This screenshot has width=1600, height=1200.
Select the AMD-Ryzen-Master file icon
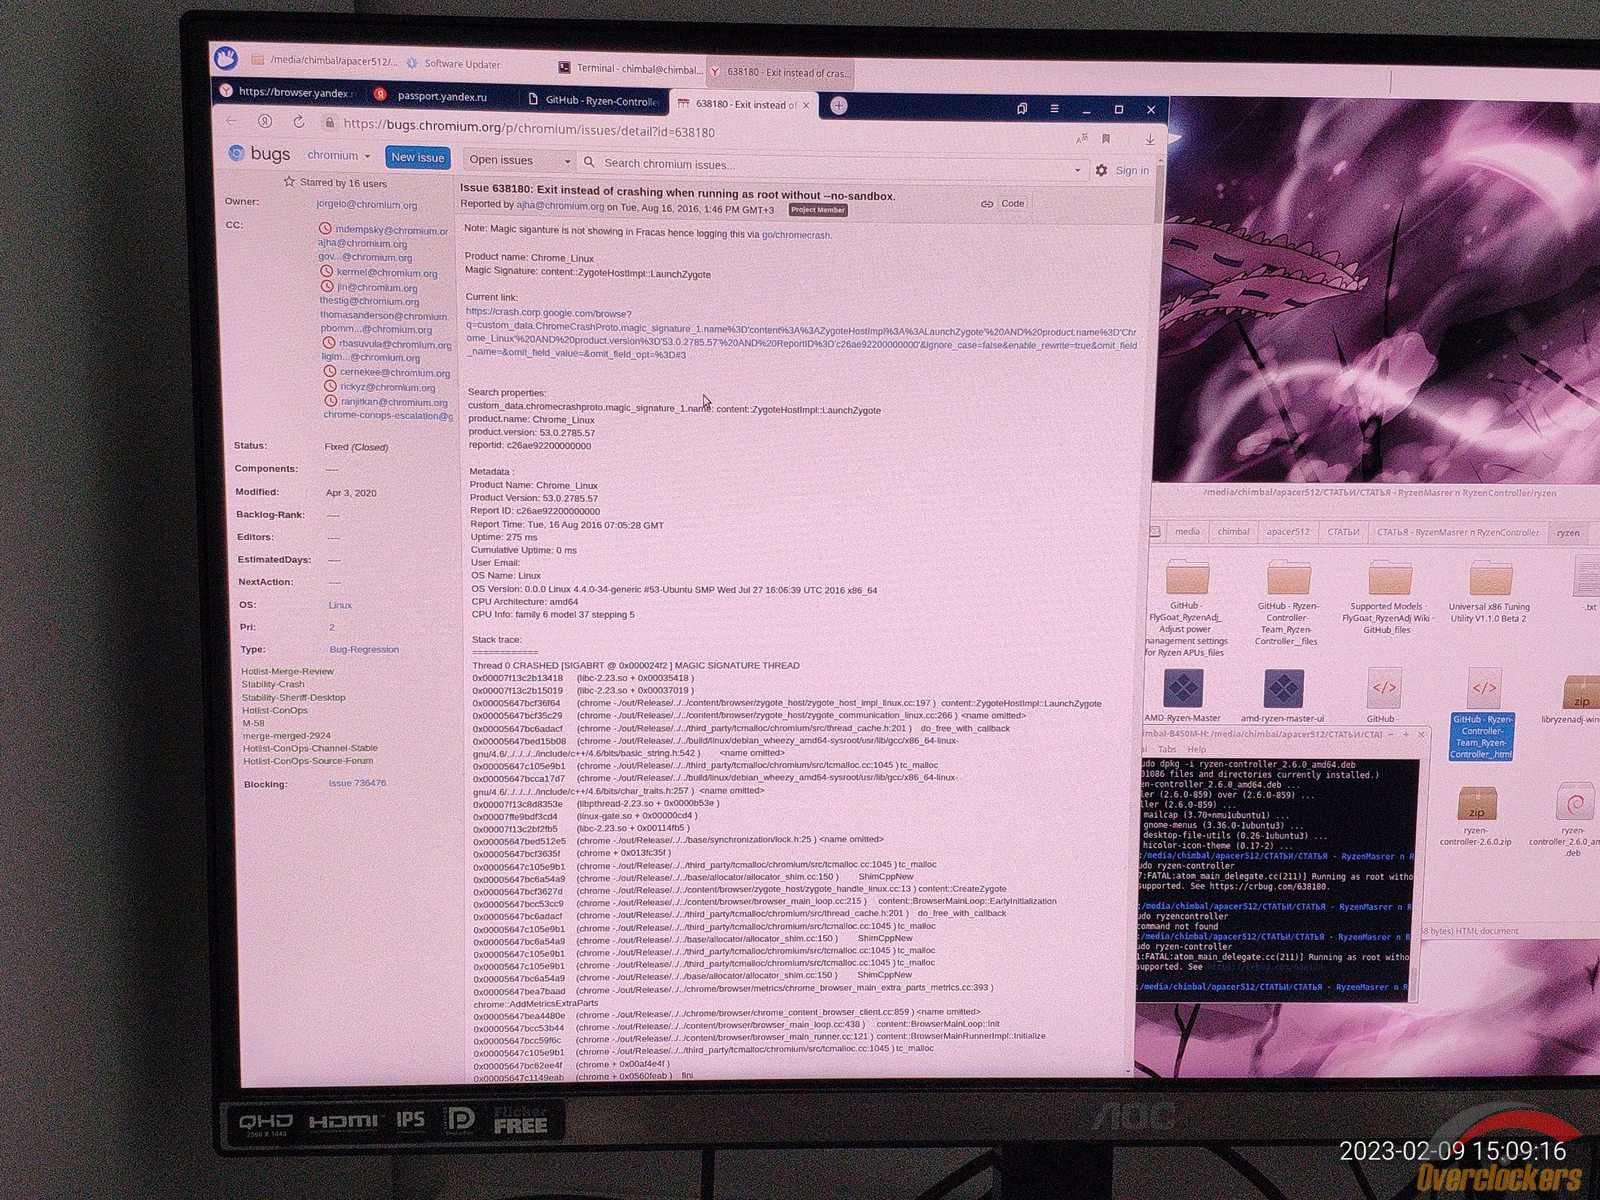[1183, 688]
